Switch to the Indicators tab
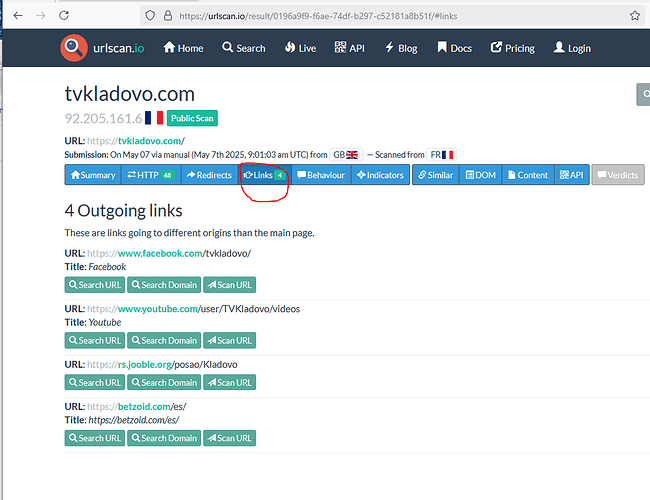This screenshot has height=500, width=650. [x=380, y=175]
